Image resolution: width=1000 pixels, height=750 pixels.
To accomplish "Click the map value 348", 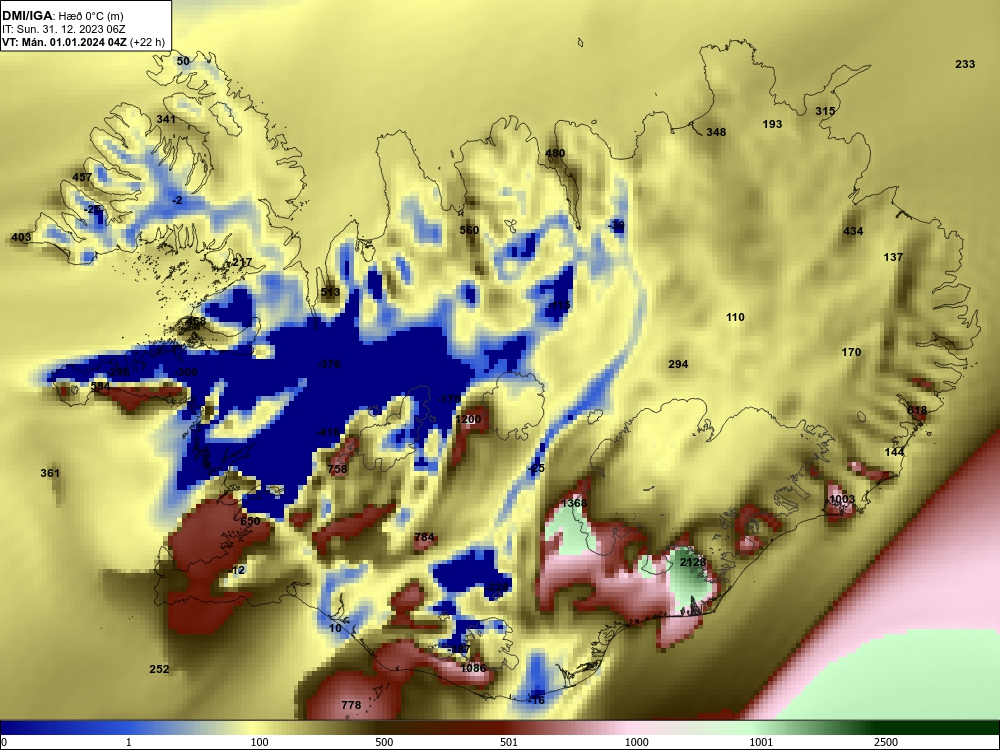I will click(x=716, y=132).
